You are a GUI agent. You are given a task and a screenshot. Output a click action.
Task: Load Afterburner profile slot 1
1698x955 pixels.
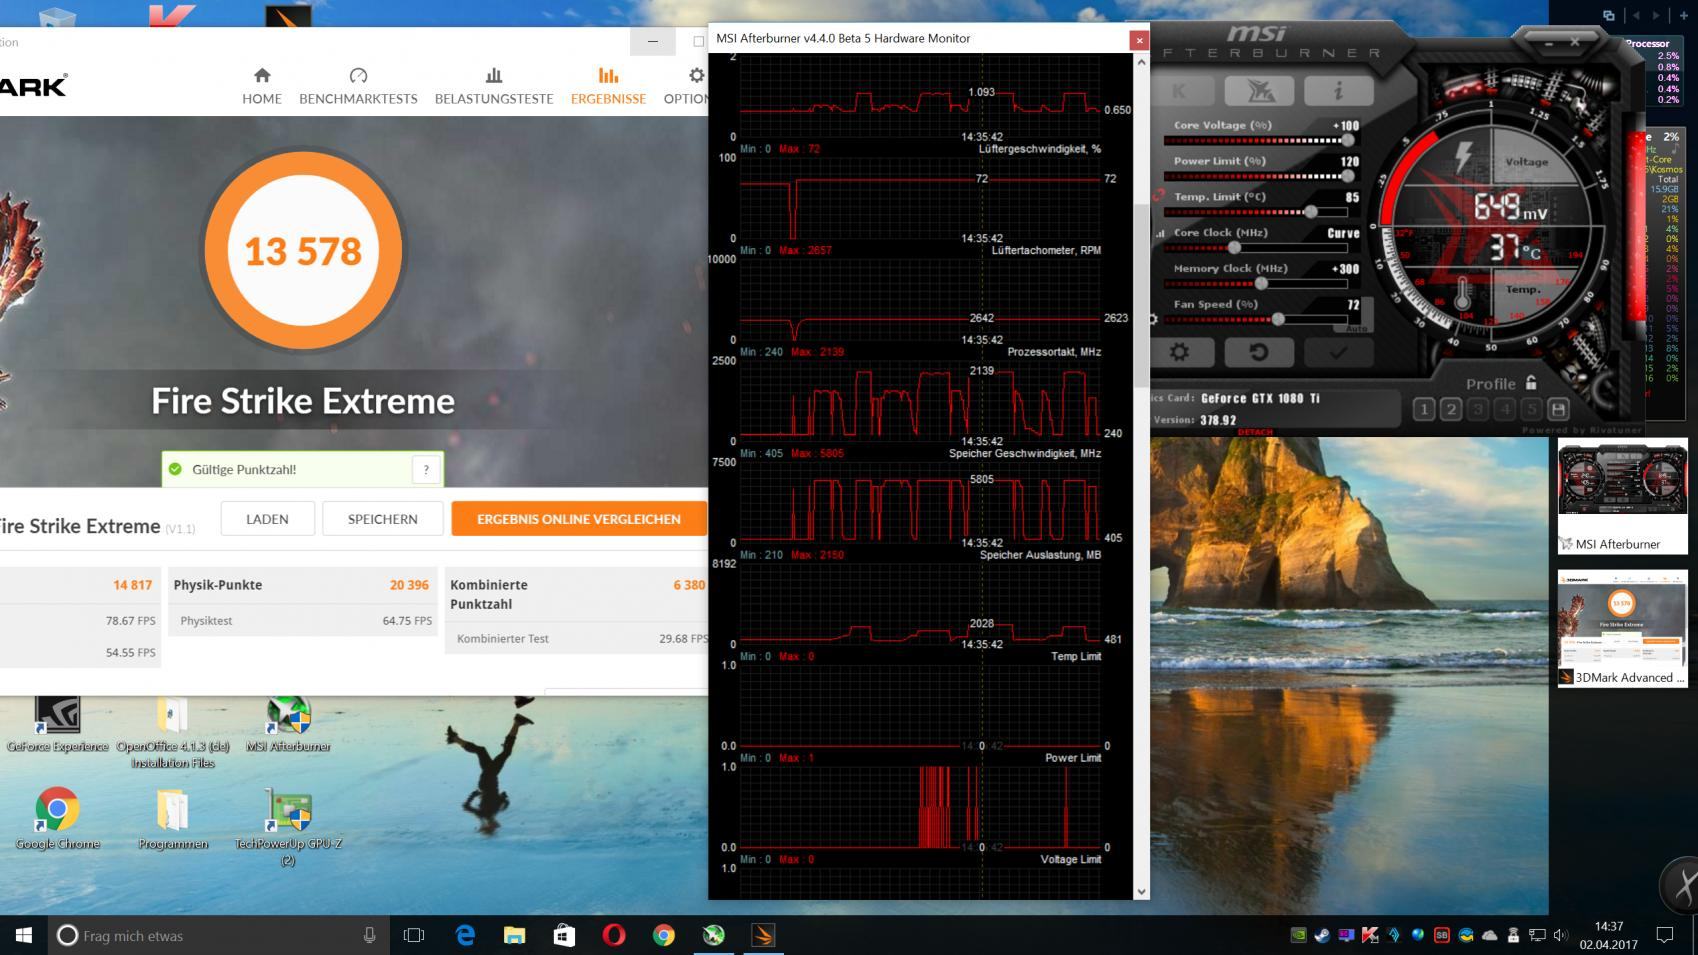click(x=1424, y=409)
